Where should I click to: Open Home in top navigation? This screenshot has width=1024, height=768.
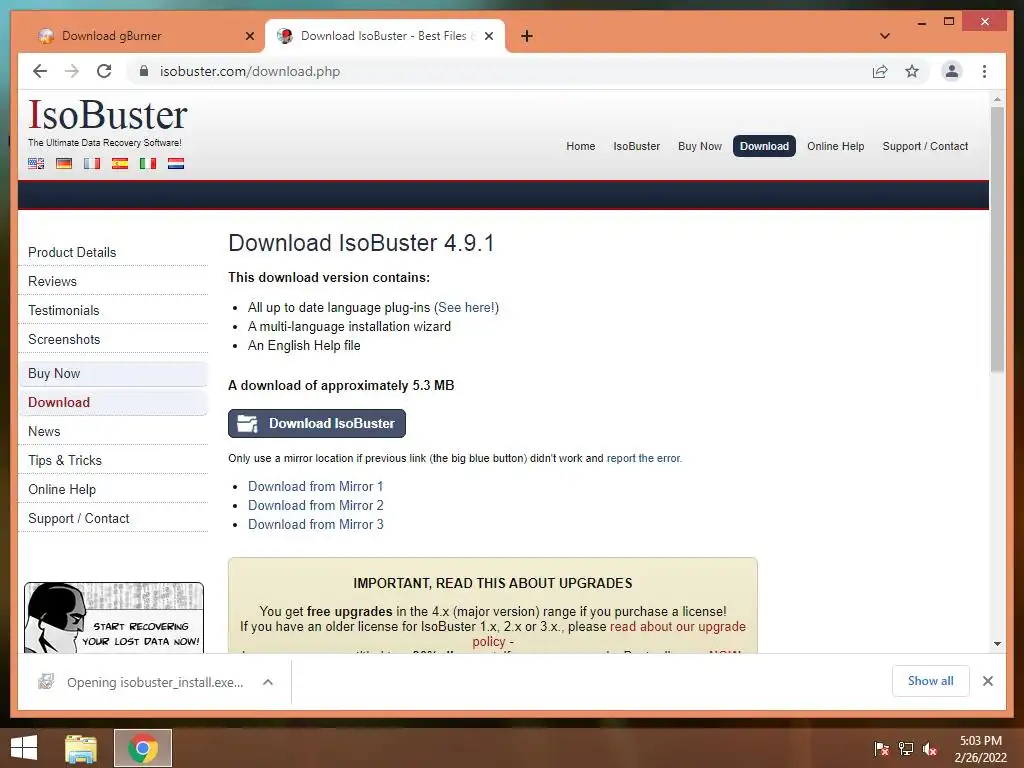[581, 146]
